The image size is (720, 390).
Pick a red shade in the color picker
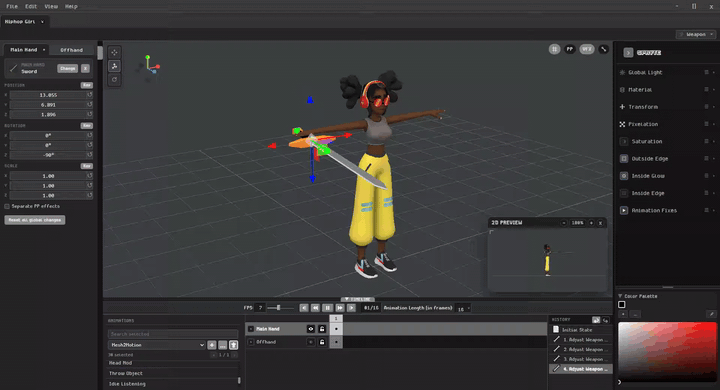click(667, 351)
